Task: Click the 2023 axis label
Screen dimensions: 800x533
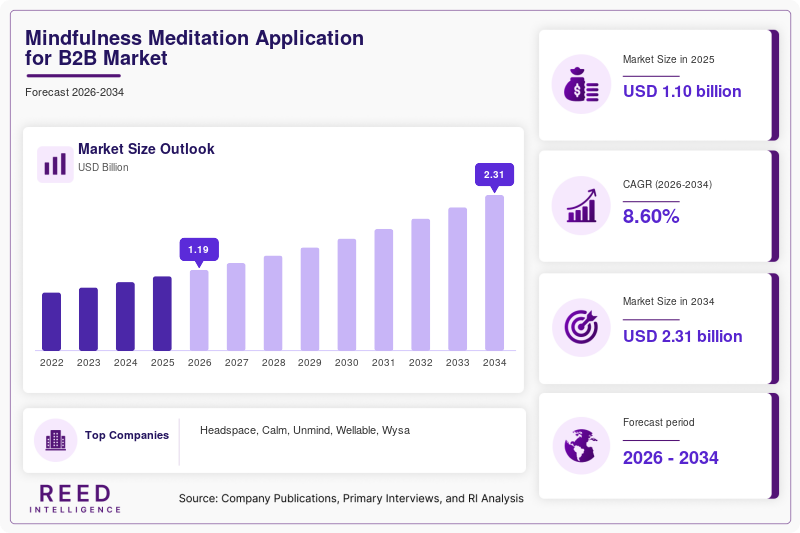Action: 88,363
